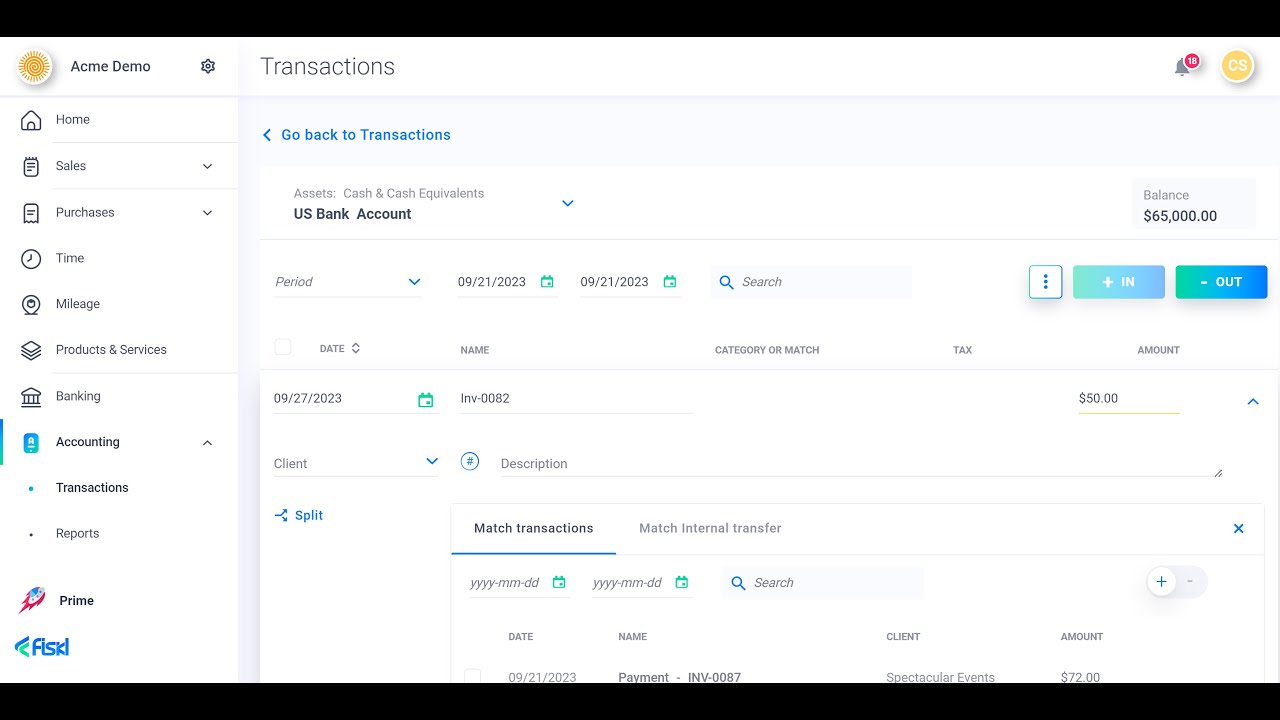1280x720 pixels.
Task: Toggle select-all checkbox in table header
Action: click(x=283, y=347)
